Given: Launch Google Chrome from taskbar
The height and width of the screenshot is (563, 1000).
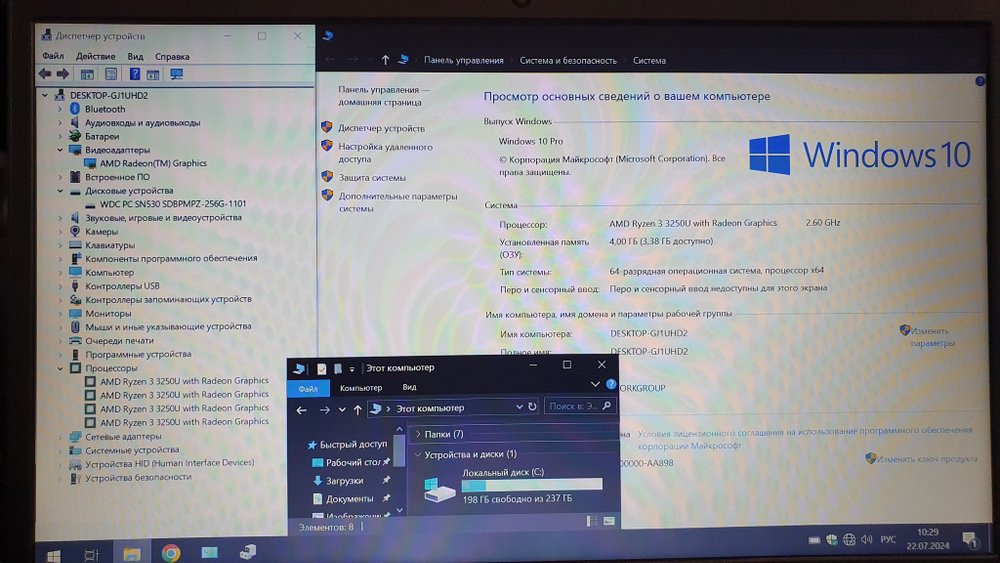Looking at the screenshot, I should [x=171, y=553].
